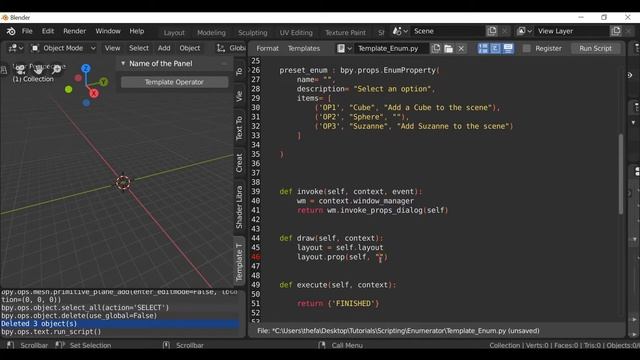The width and height of the screenshot is (640, 360).
Task: Open the Render menu
Action: 74,31
